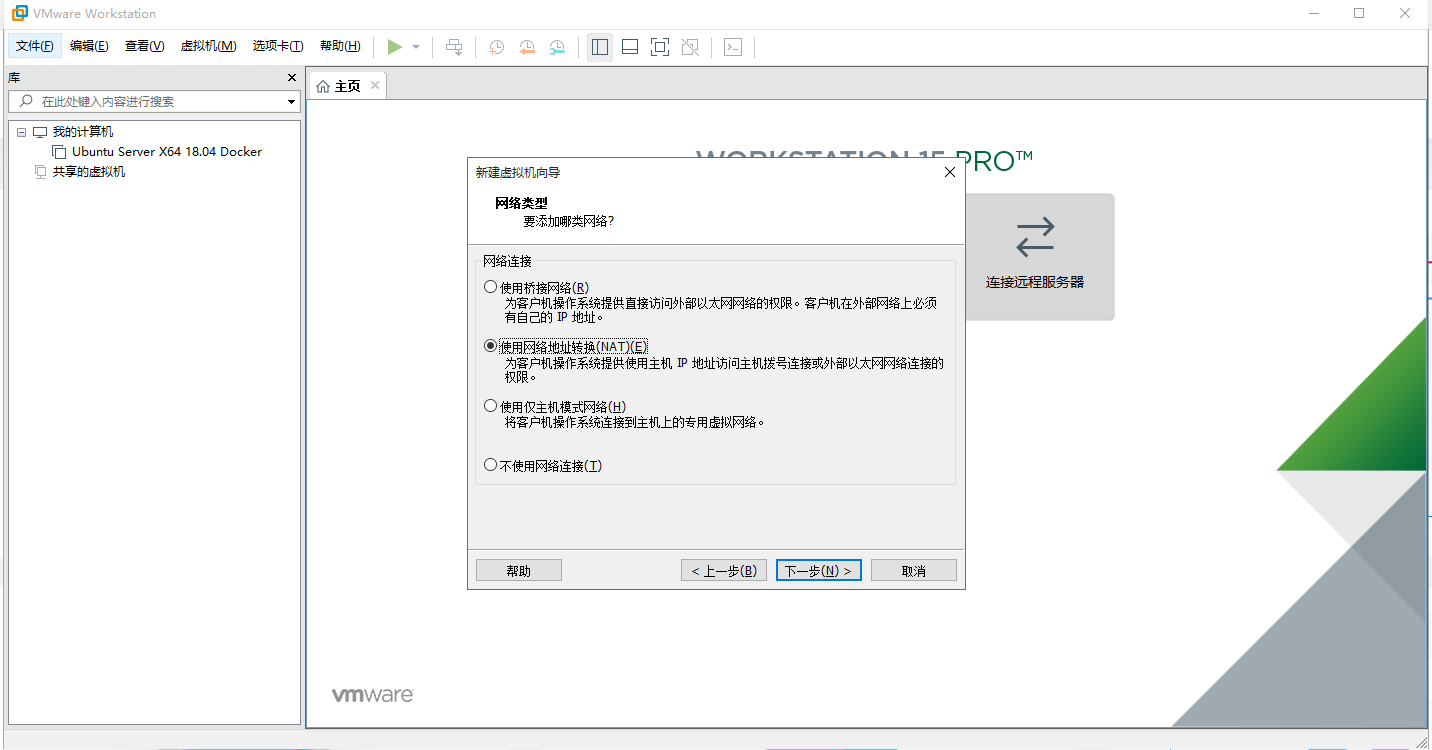Open the 选项卡(T) menu
Screen dimensions: 1432x750
pyautogui.click(x=278, y=46)
